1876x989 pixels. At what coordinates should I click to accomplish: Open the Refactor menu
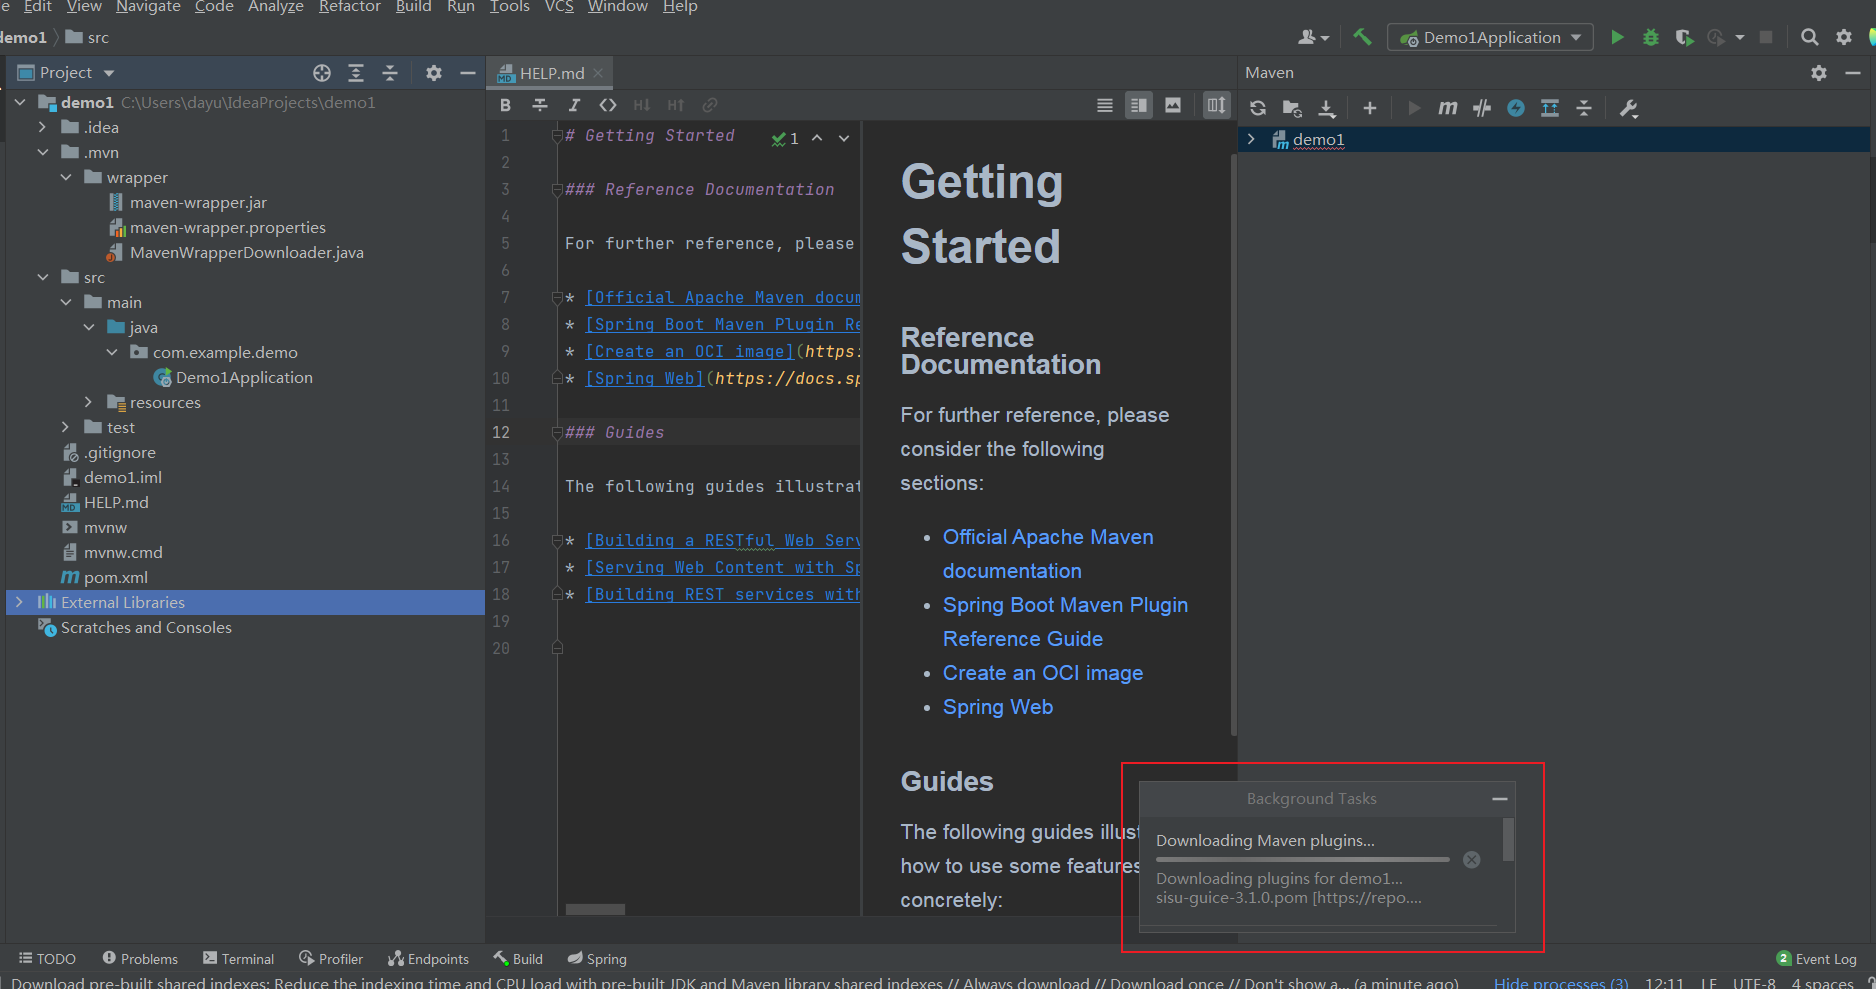pos(349,7)
